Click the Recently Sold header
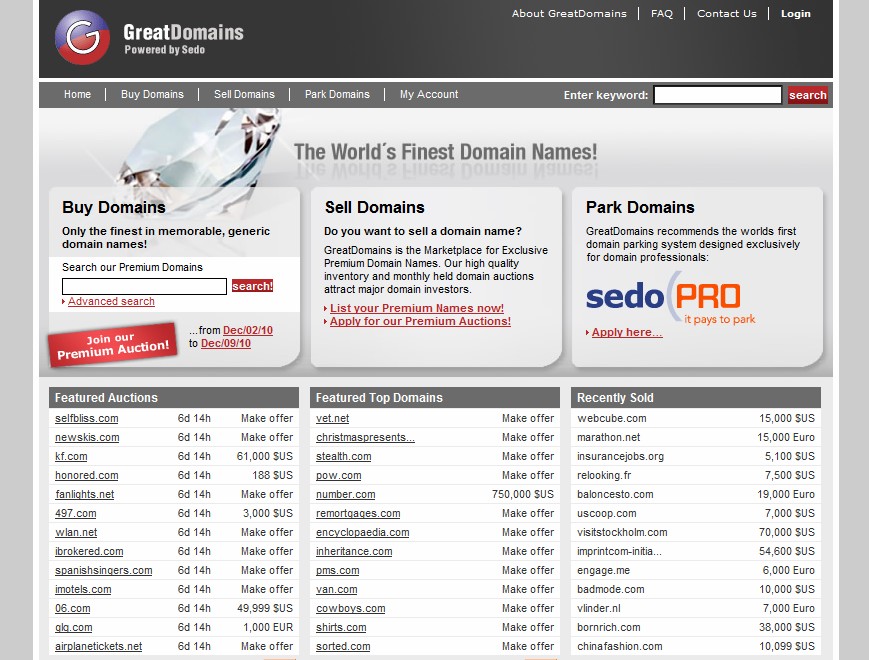The image size is (869, 660). (696, 398)
